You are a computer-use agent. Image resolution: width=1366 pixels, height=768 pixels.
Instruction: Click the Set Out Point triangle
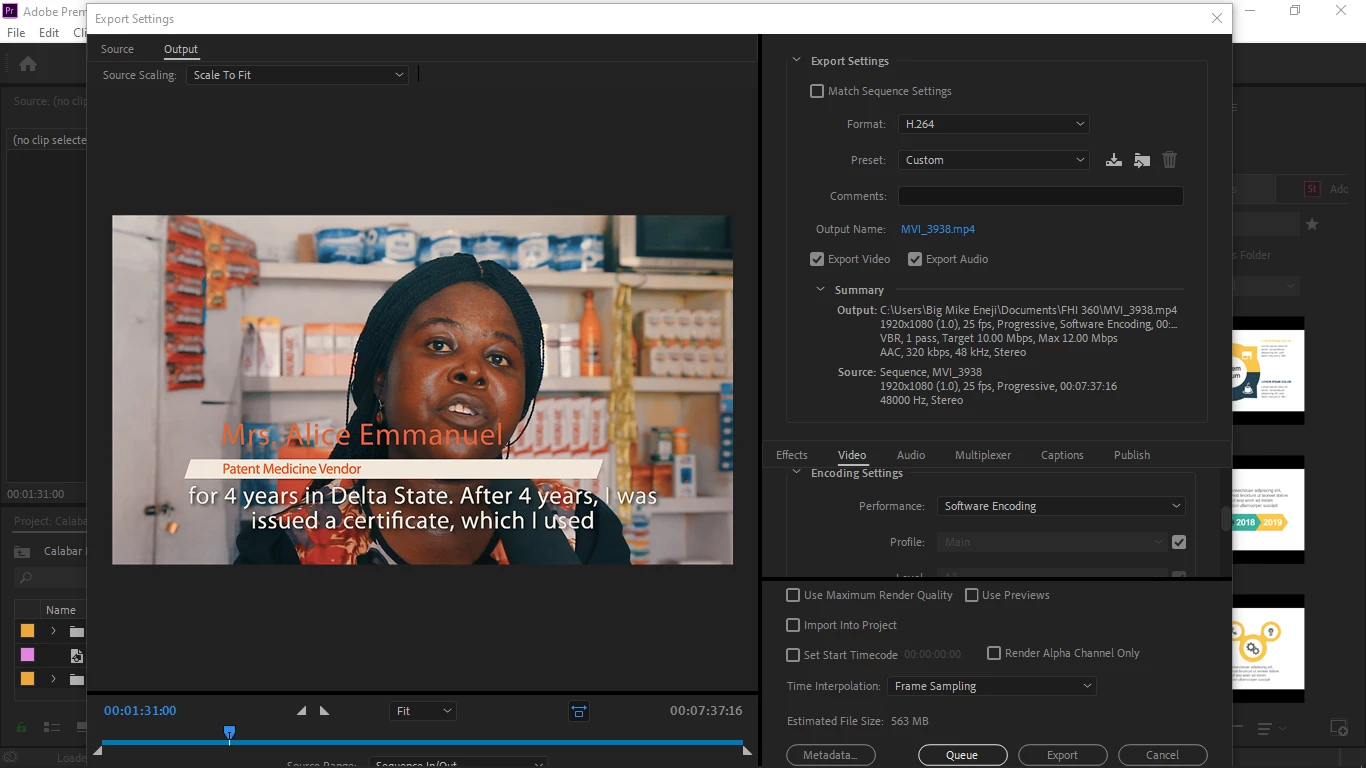[324, 711]
